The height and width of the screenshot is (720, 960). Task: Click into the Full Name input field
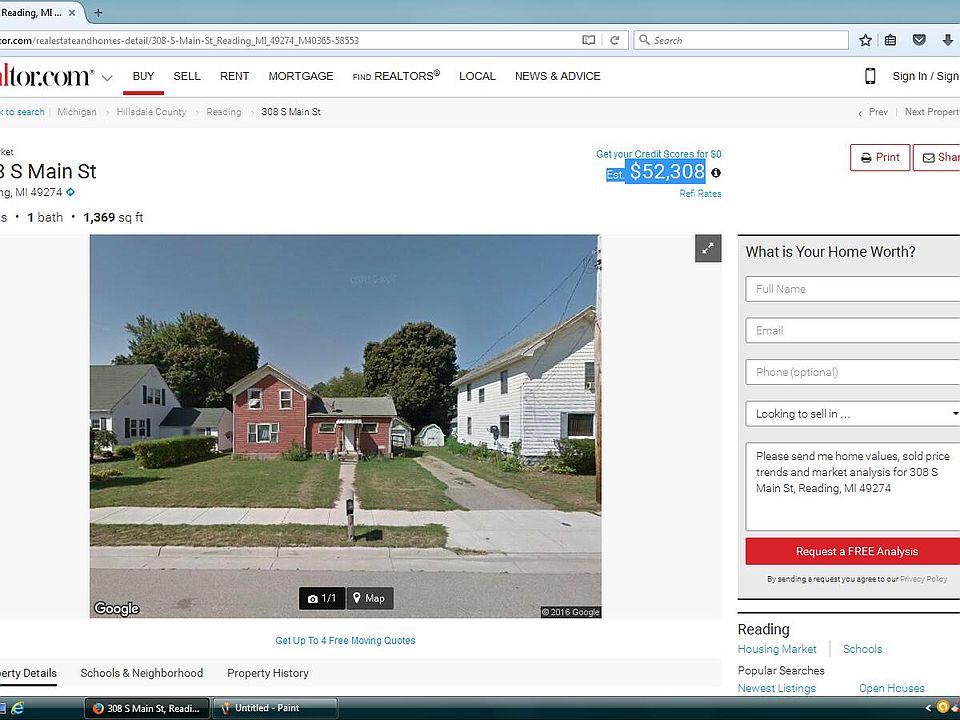pyautogui.click(x=852, y=289)
